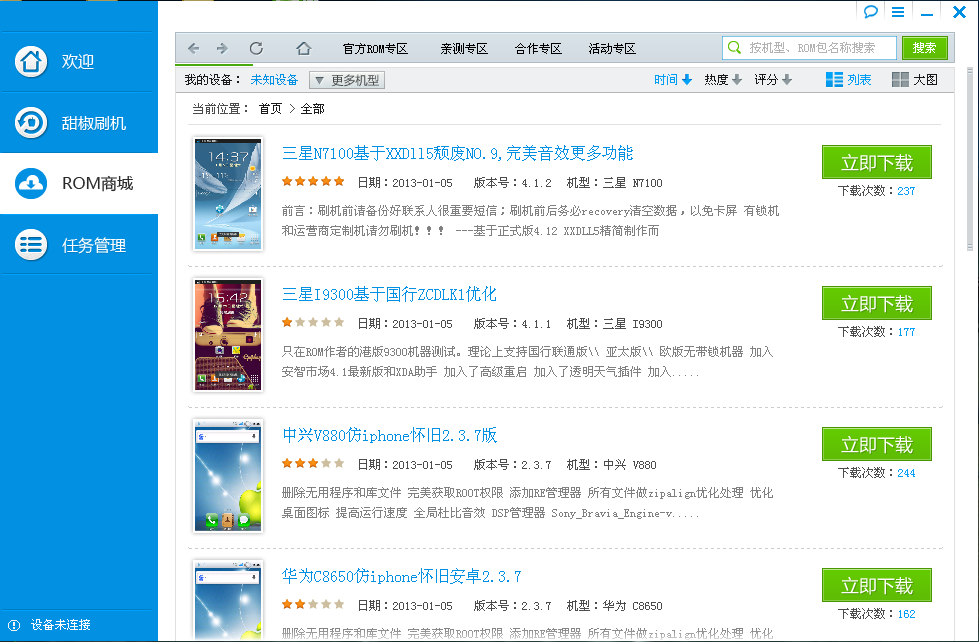The height and width of the screenshot is (642, 979).
Task: Click download count 244
Action: [x=906, y=473]
